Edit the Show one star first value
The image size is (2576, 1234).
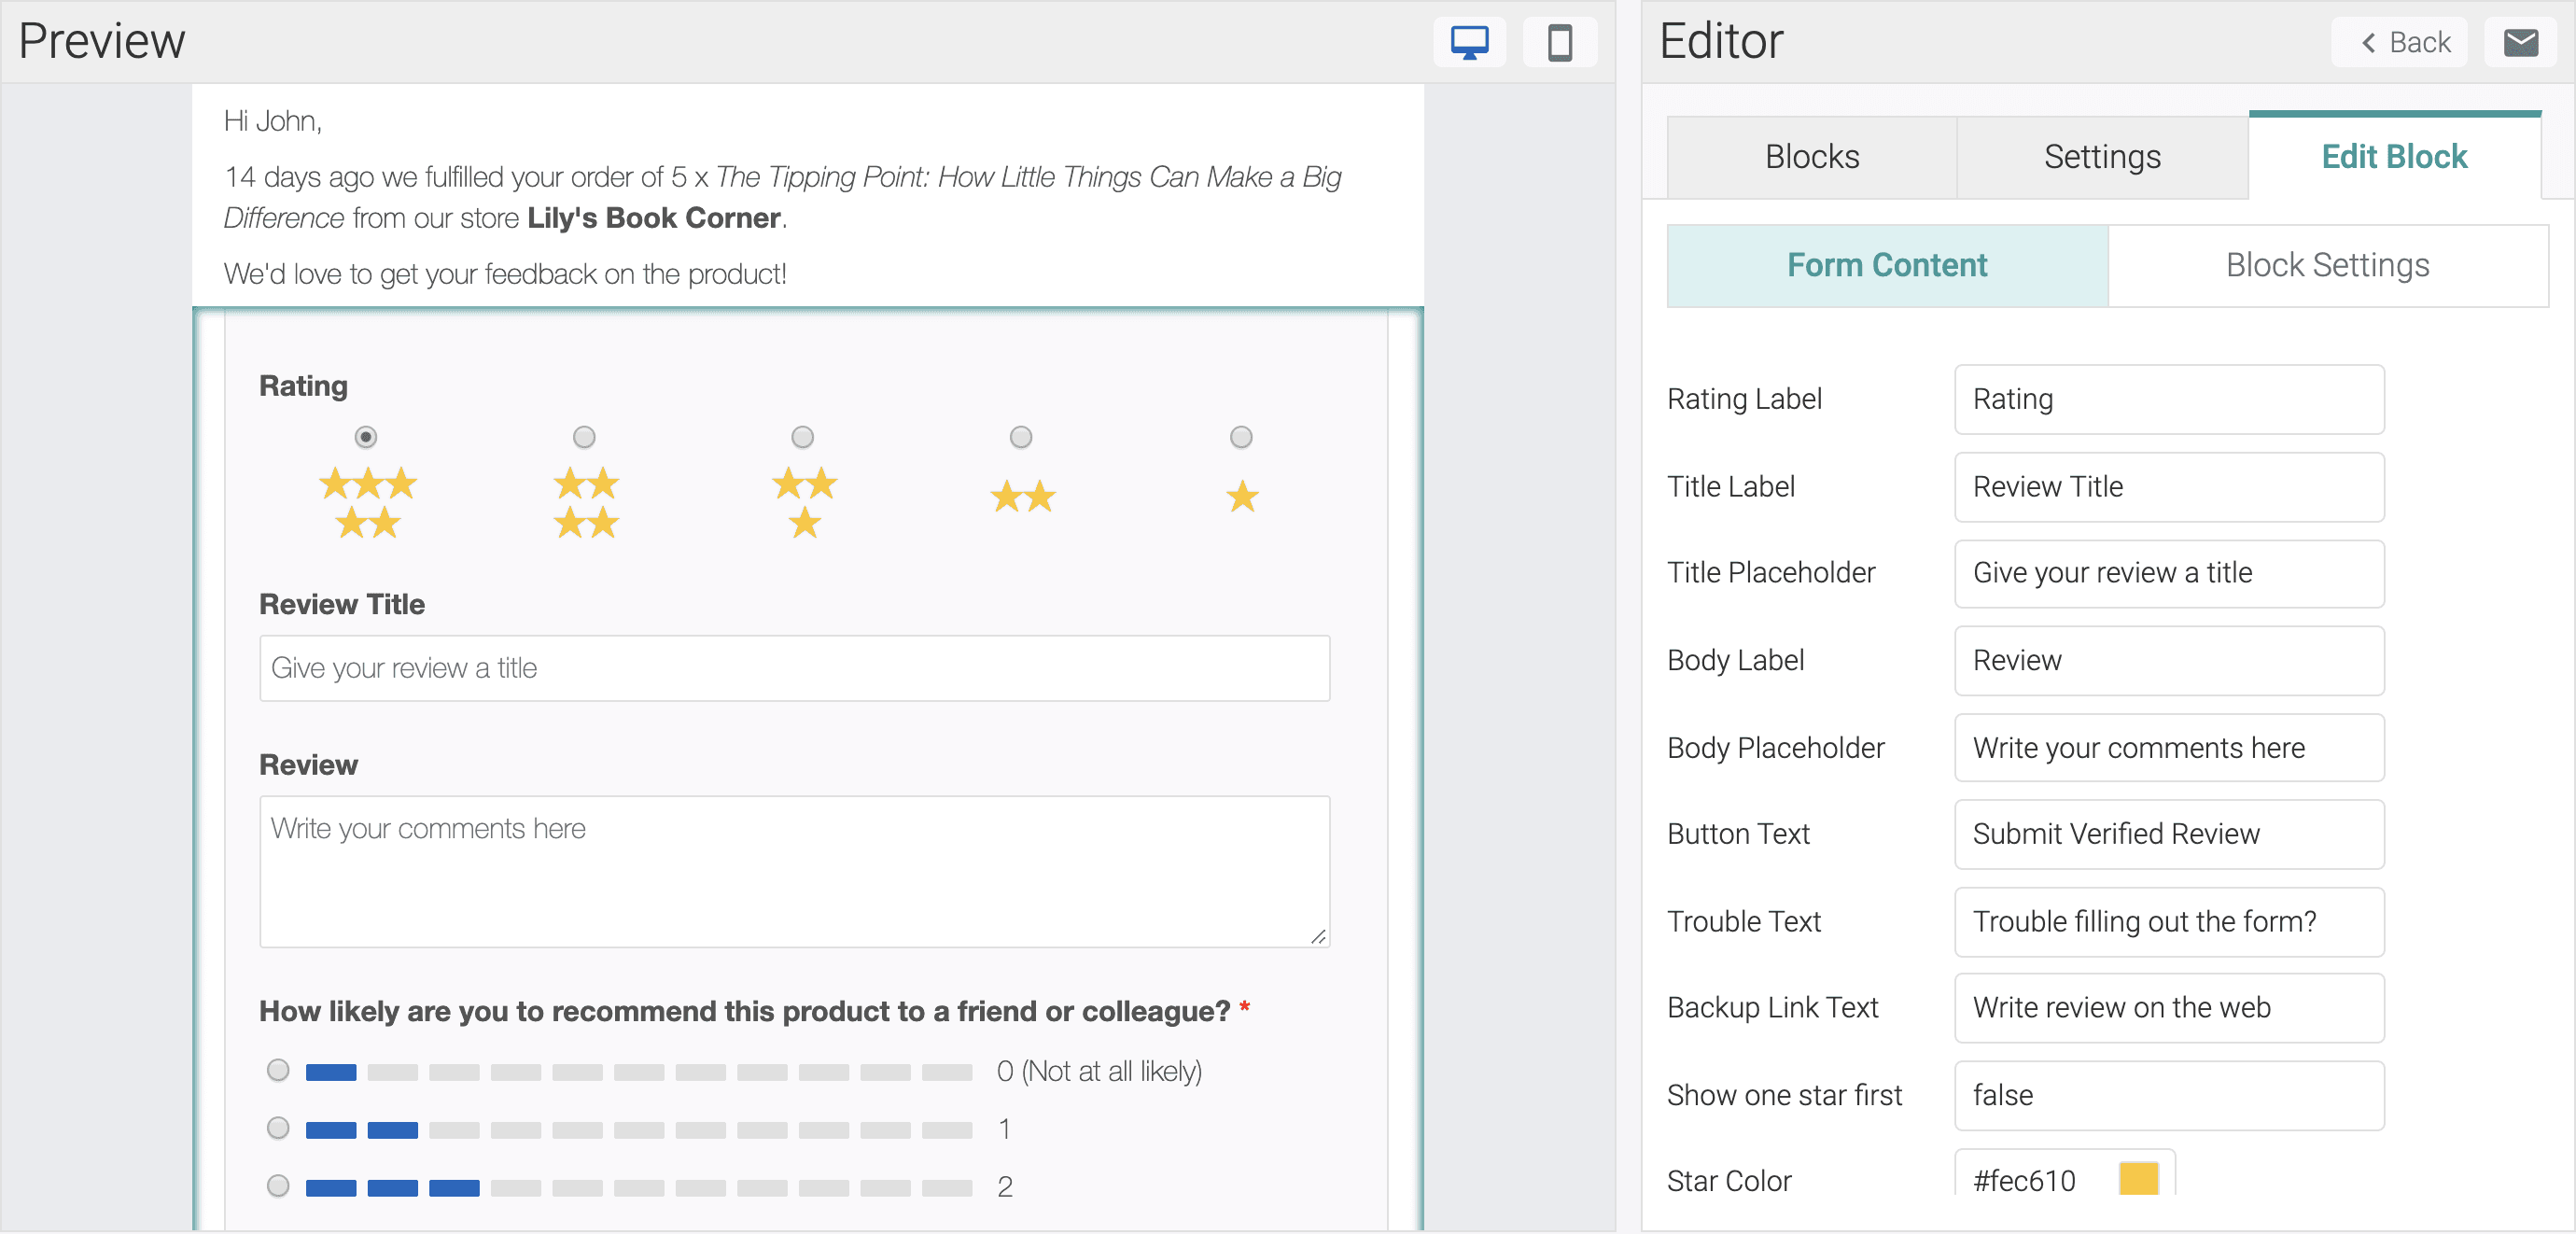pos(2168,1095)
